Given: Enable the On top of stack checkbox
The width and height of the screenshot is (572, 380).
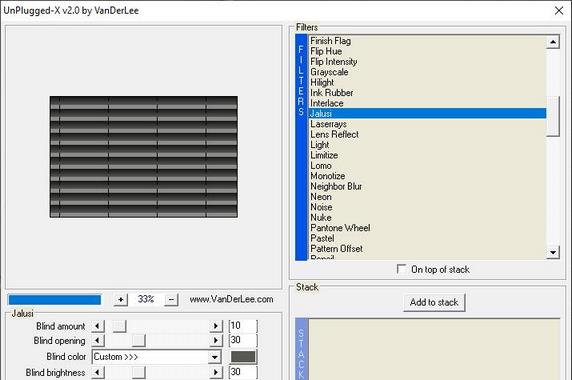Looking at the screenshot, I should 401,269.
